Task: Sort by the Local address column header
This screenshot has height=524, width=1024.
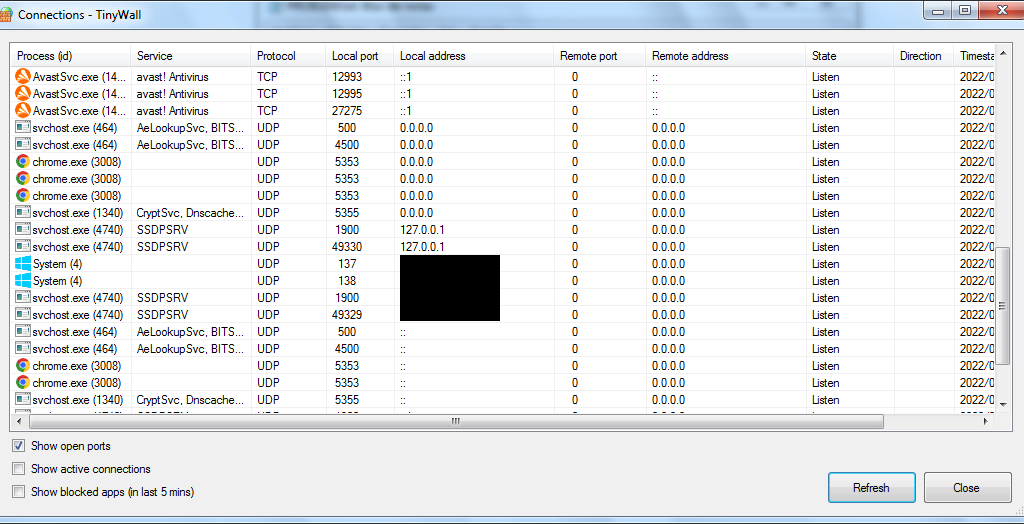Action: tap(474, 56)
